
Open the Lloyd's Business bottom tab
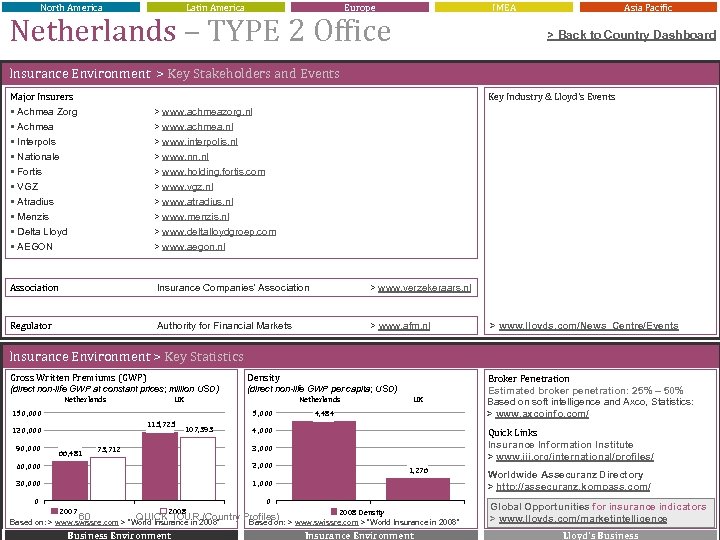[x=600, y=535]
